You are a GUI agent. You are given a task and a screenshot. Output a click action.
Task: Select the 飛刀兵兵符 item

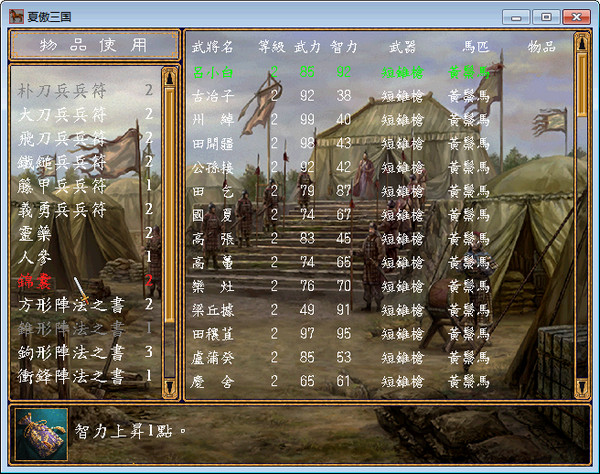click(x=85, y=138)
